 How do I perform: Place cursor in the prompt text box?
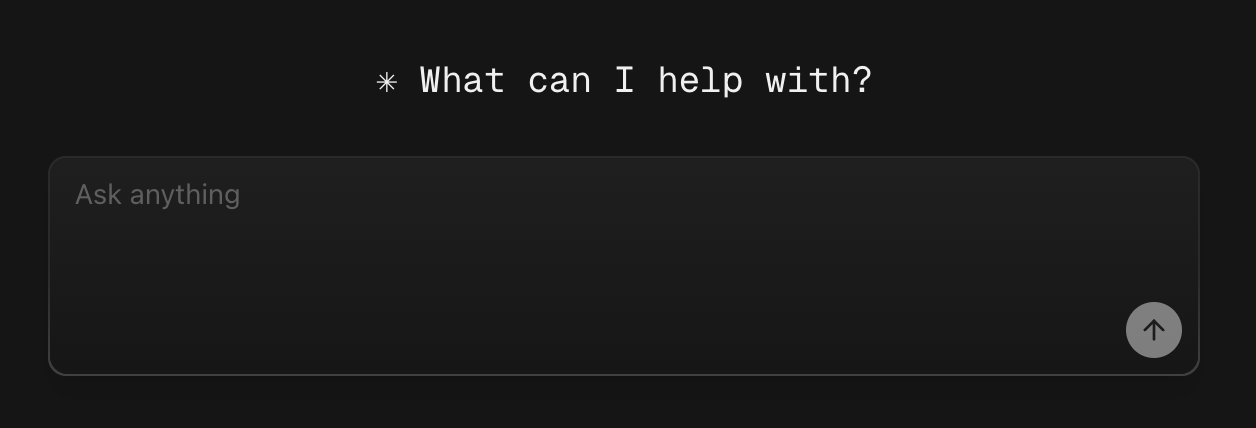pos(600,250)
